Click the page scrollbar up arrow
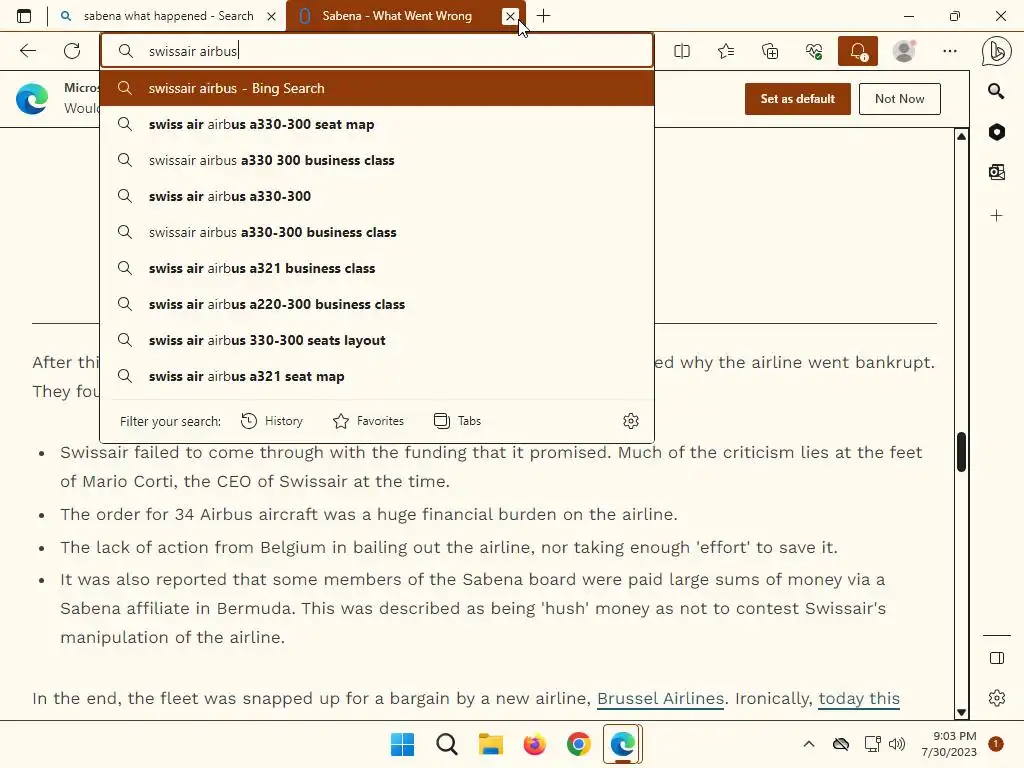Screen dimensions: 1024x768 point(961,136)
